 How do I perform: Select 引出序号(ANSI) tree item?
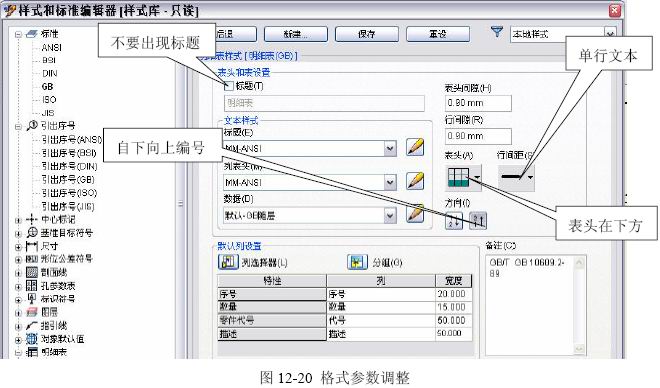click(x=71, y=139)
